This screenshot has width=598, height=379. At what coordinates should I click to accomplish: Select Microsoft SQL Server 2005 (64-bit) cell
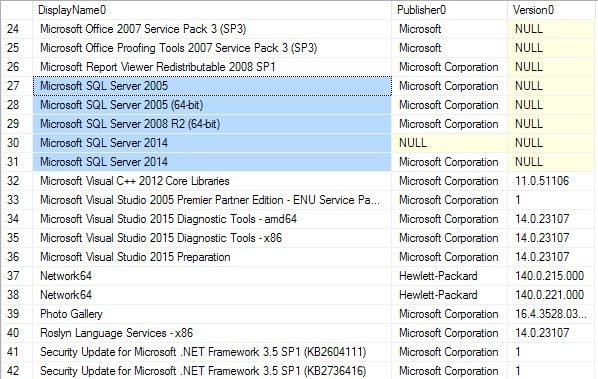tap(212, 105)
